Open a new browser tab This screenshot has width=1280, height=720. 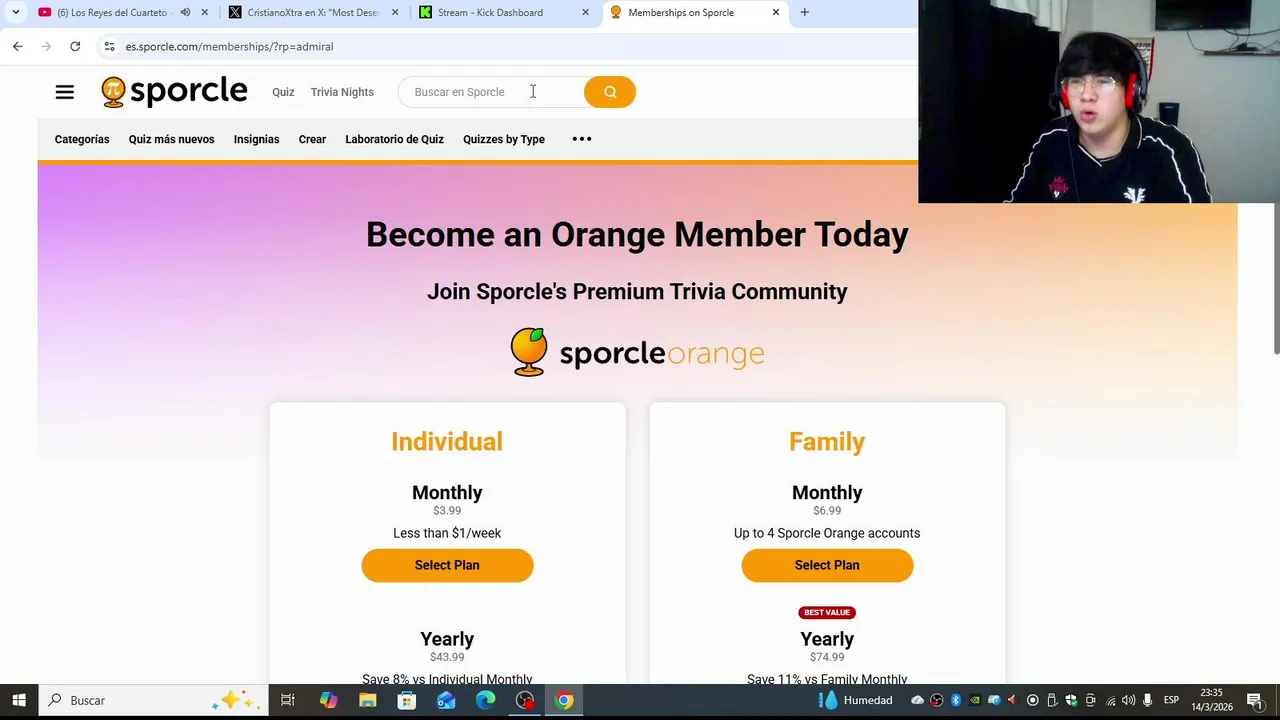point(804,12)
